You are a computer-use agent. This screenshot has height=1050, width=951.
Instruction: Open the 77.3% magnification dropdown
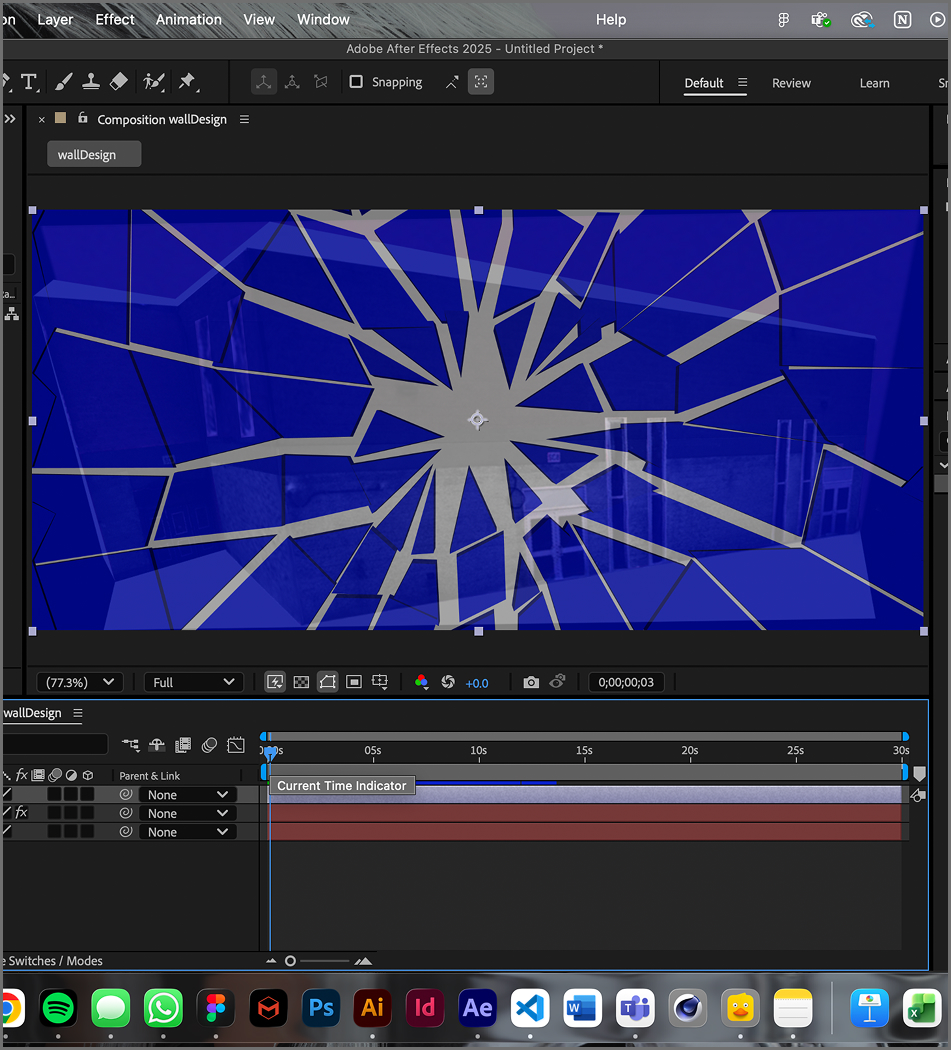(79, 681)
